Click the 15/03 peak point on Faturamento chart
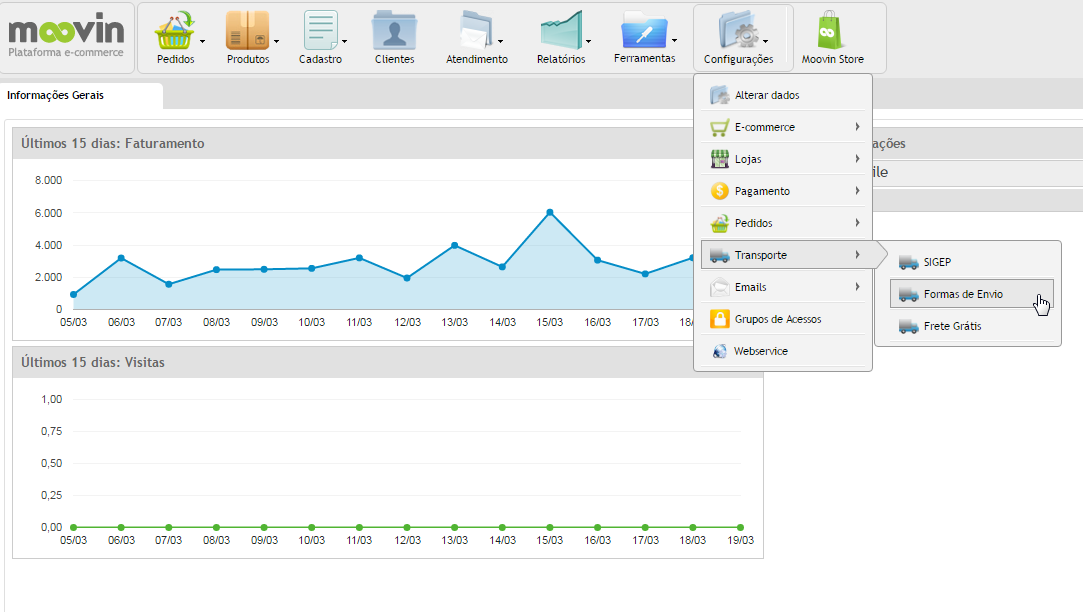The height and width of the screenshot is (612, 1083). (x=550, y=212)
